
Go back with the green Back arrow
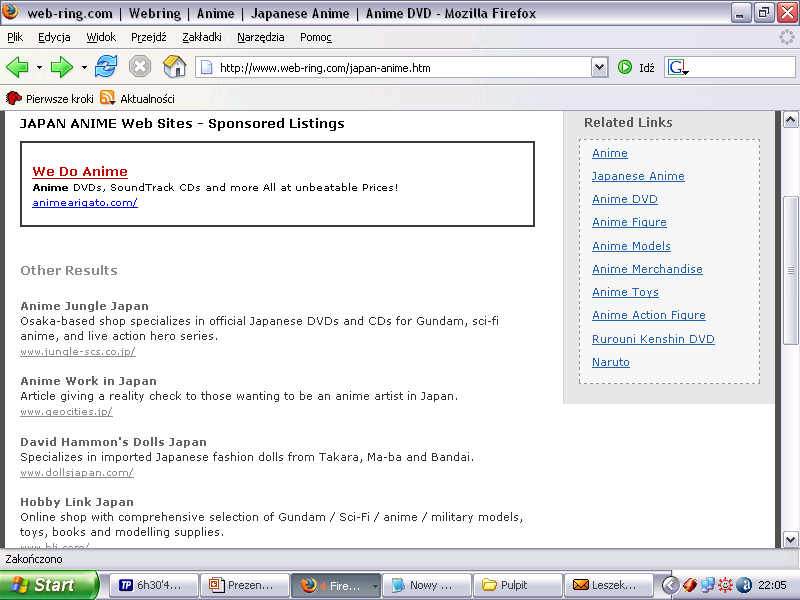pyautogui.click(x=17, y=67)
